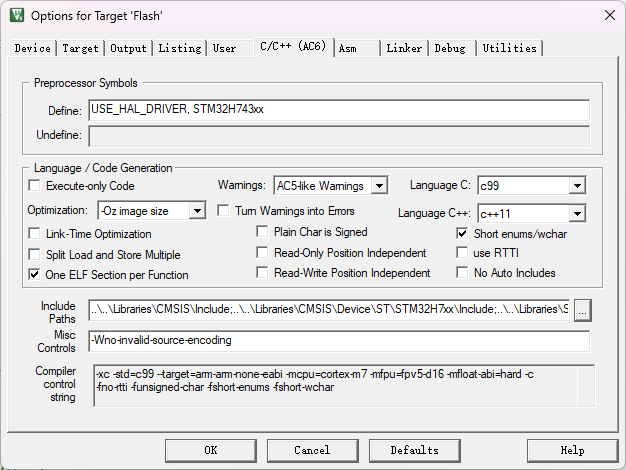The width and height of the screenshot is (626, 470).
Task: Select the C/C++ (AC6) tab
Action: coord(293,47)
